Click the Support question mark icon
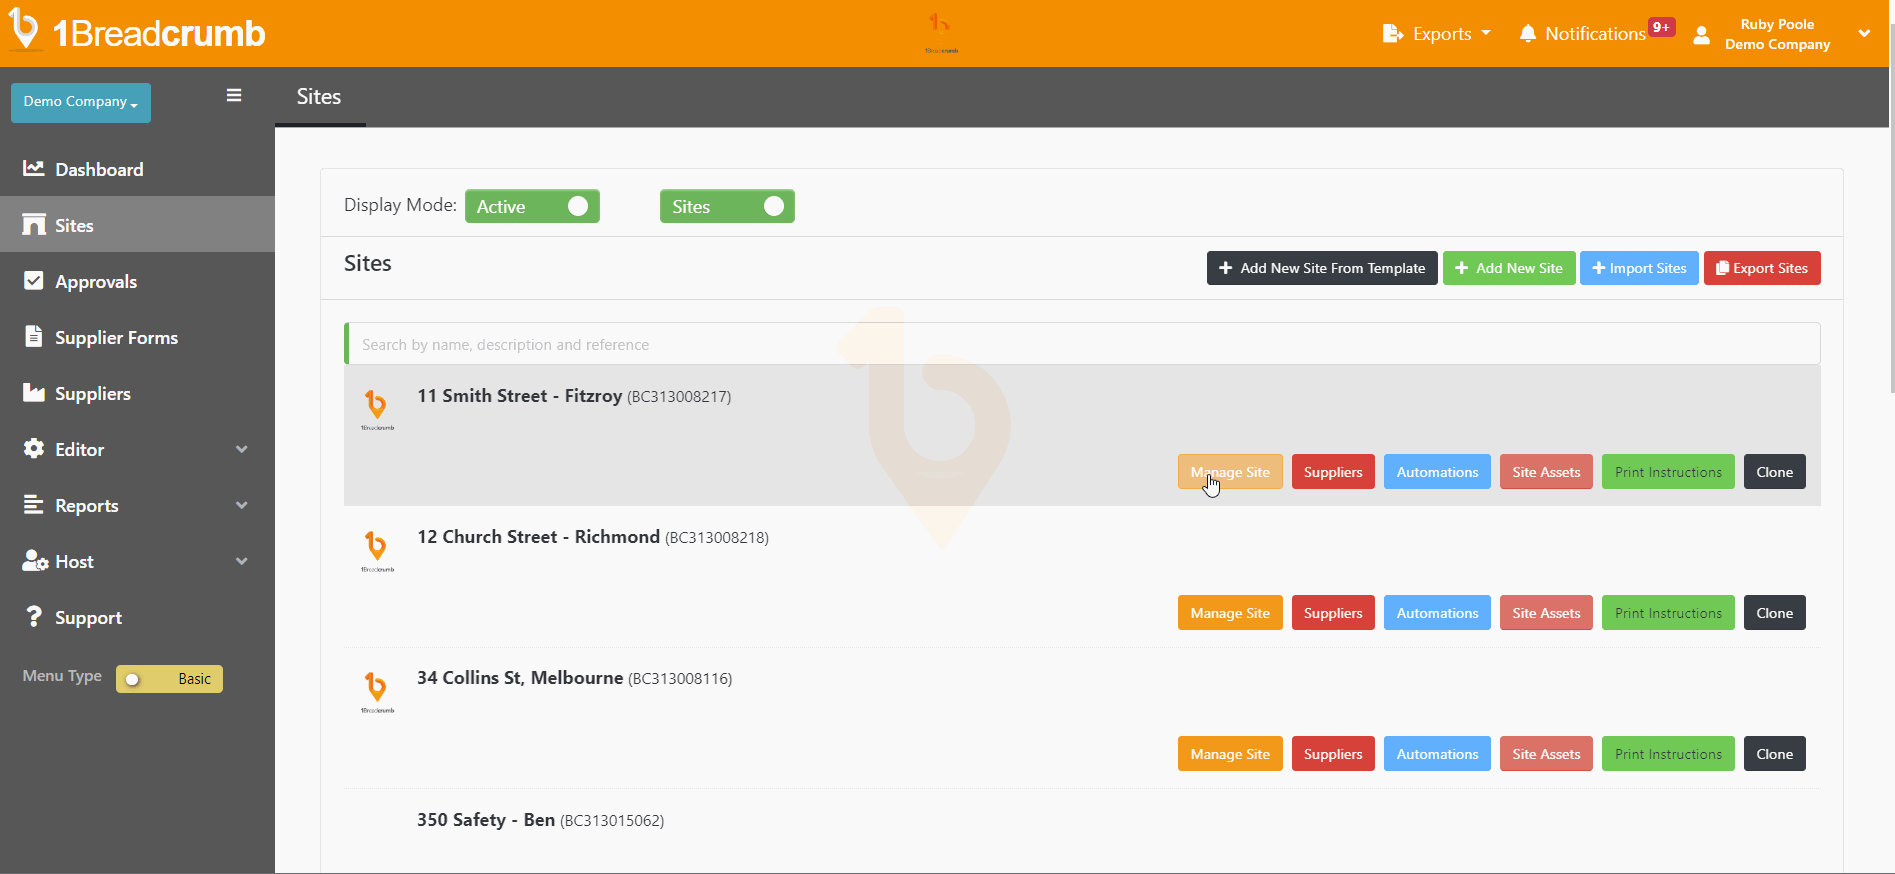Image resolution: width=1895 pixels, height=874 pixels. pyautogui.click(x=34, y=617)
